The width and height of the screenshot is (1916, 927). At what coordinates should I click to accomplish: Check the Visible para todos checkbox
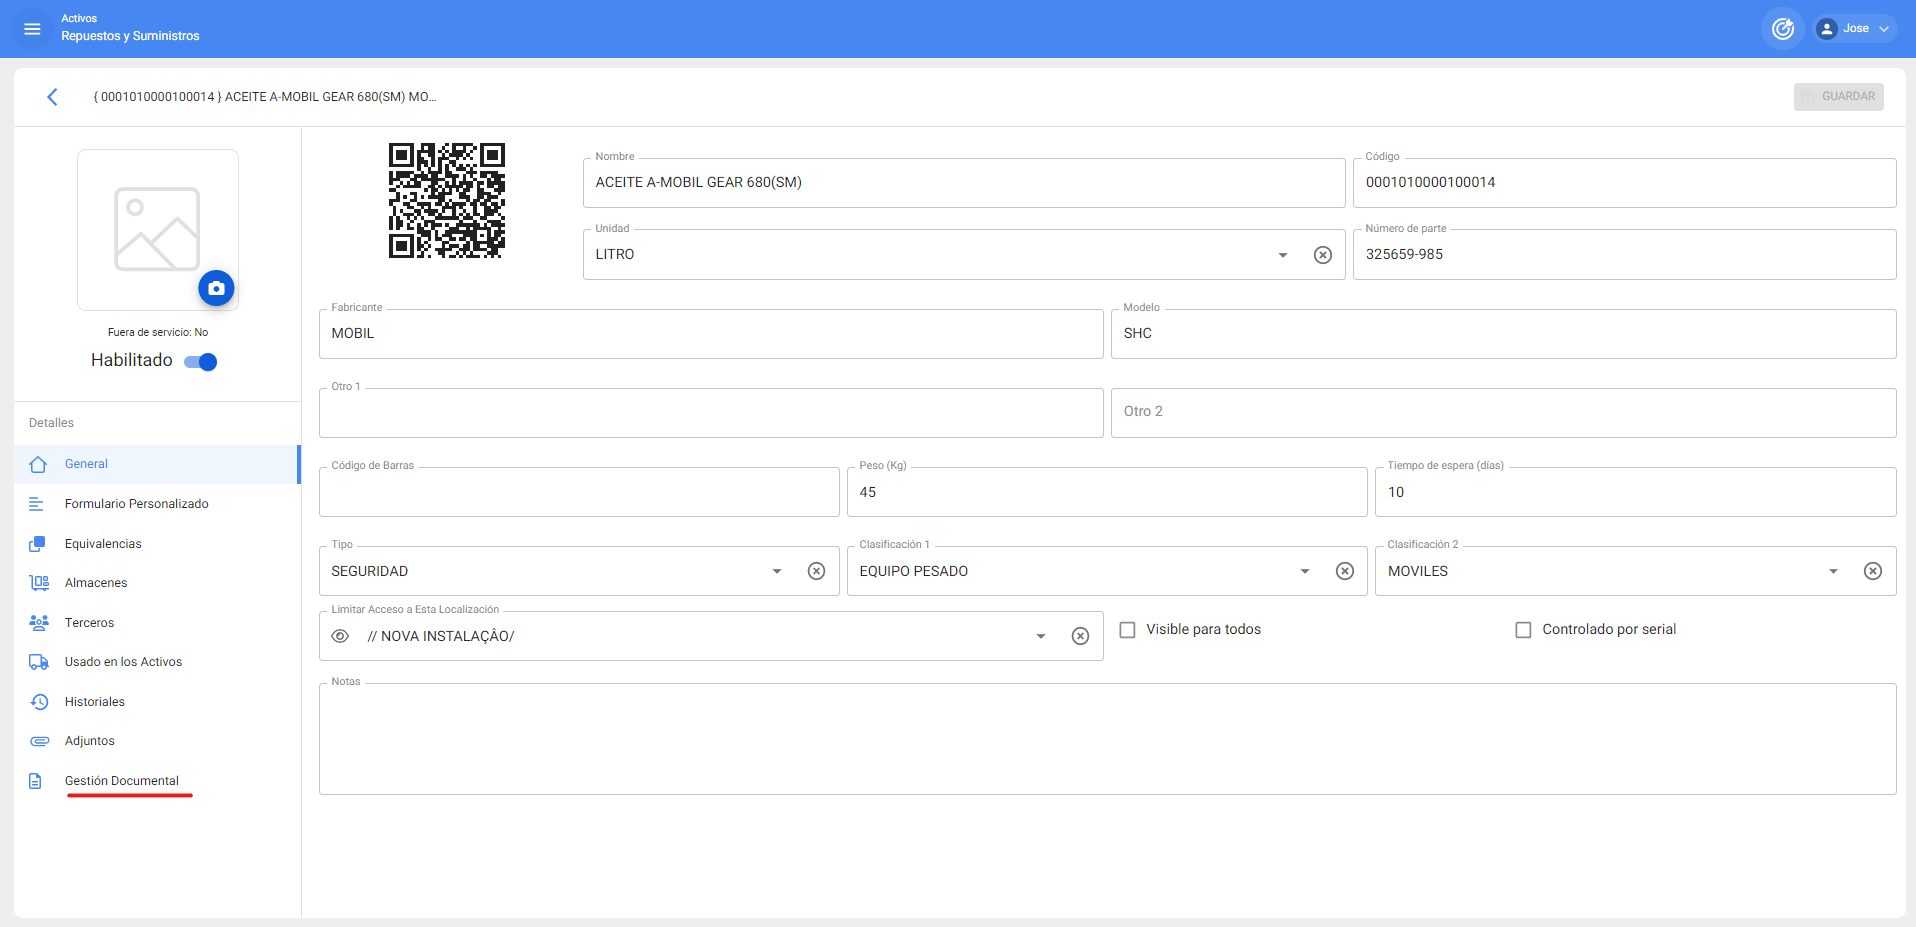1127,630
